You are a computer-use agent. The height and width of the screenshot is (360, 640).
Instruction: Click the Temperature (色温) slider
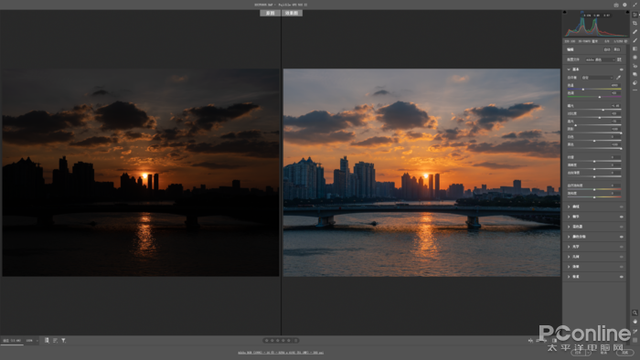tap(594, 89)
